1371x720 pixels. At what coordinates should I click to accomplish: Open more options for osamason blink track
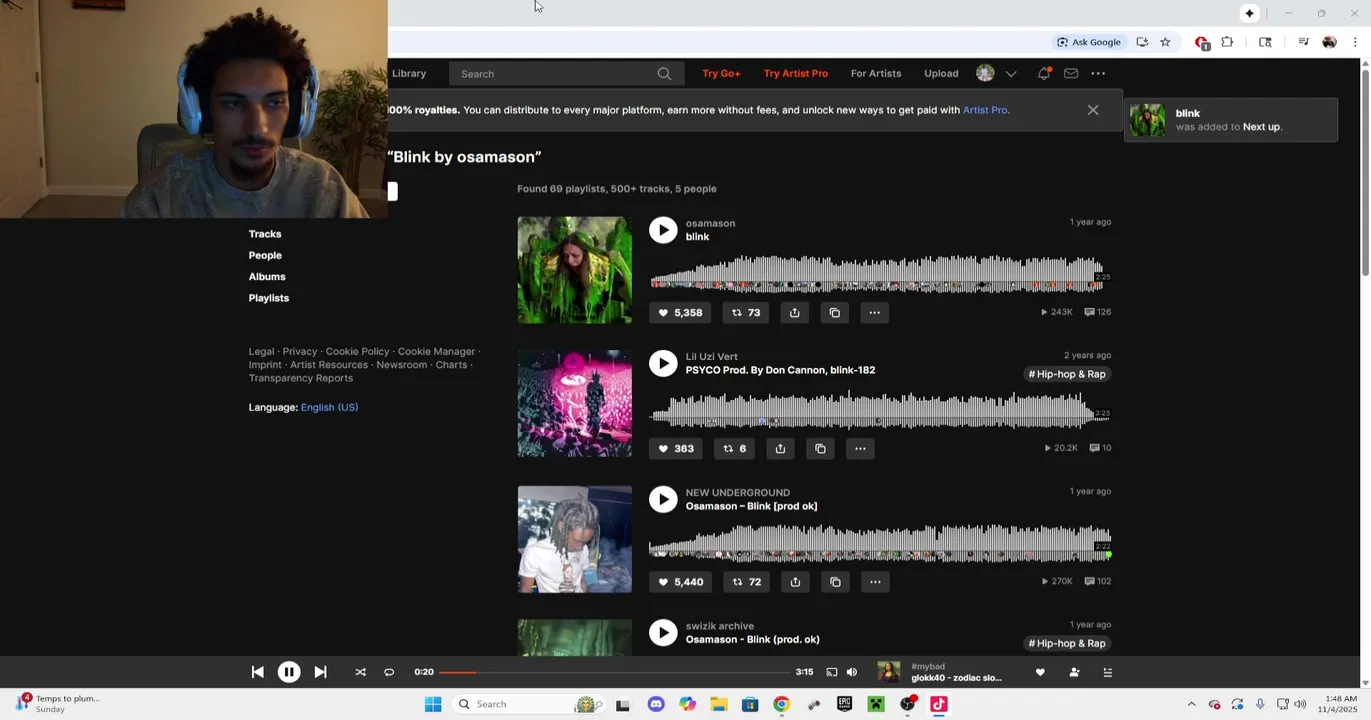875,313
